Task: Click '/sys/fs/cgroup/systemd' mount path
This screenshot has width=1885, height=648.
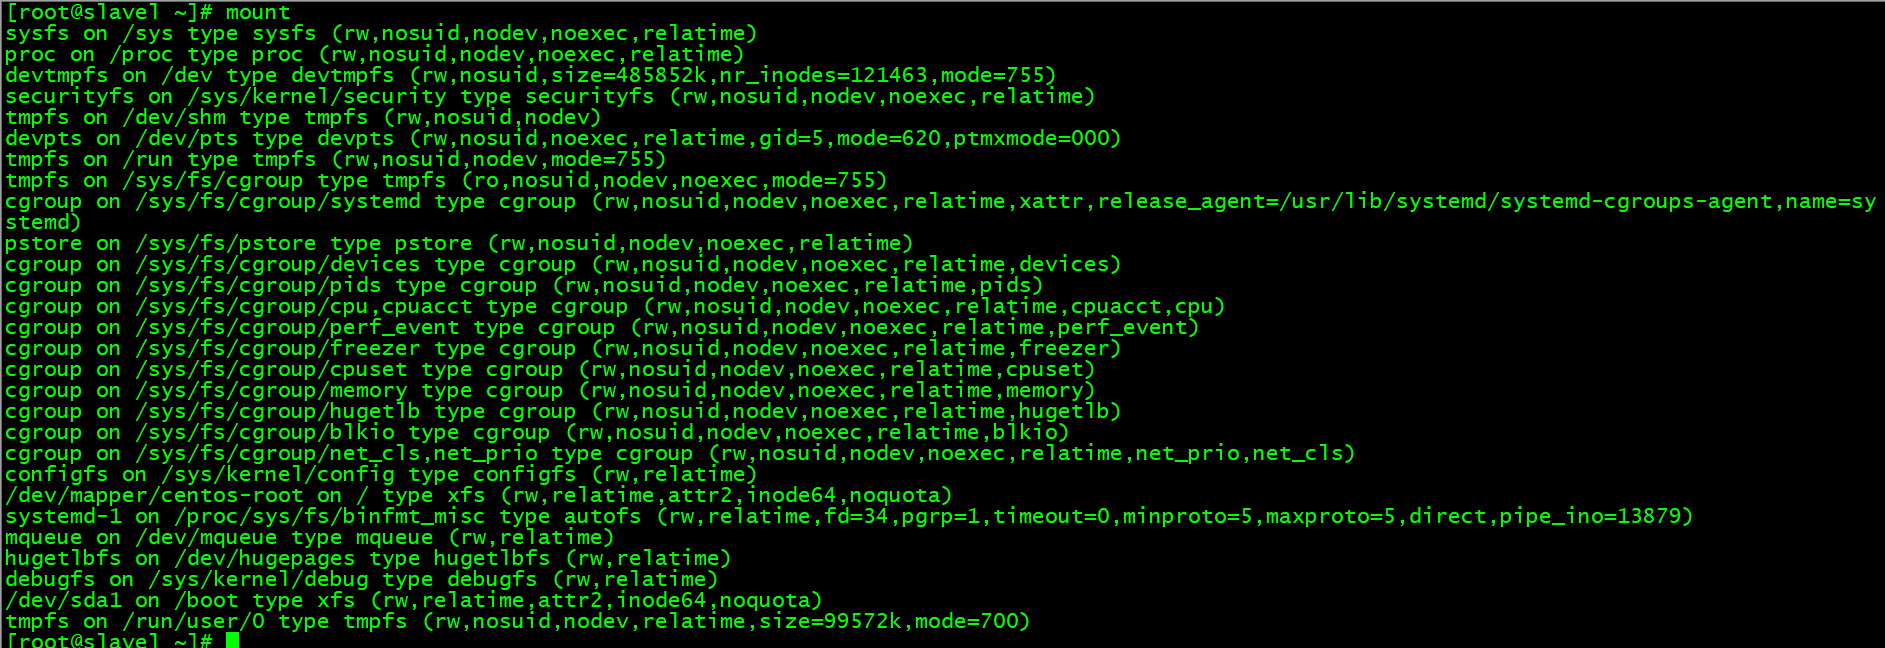Action: pos(278,201)
